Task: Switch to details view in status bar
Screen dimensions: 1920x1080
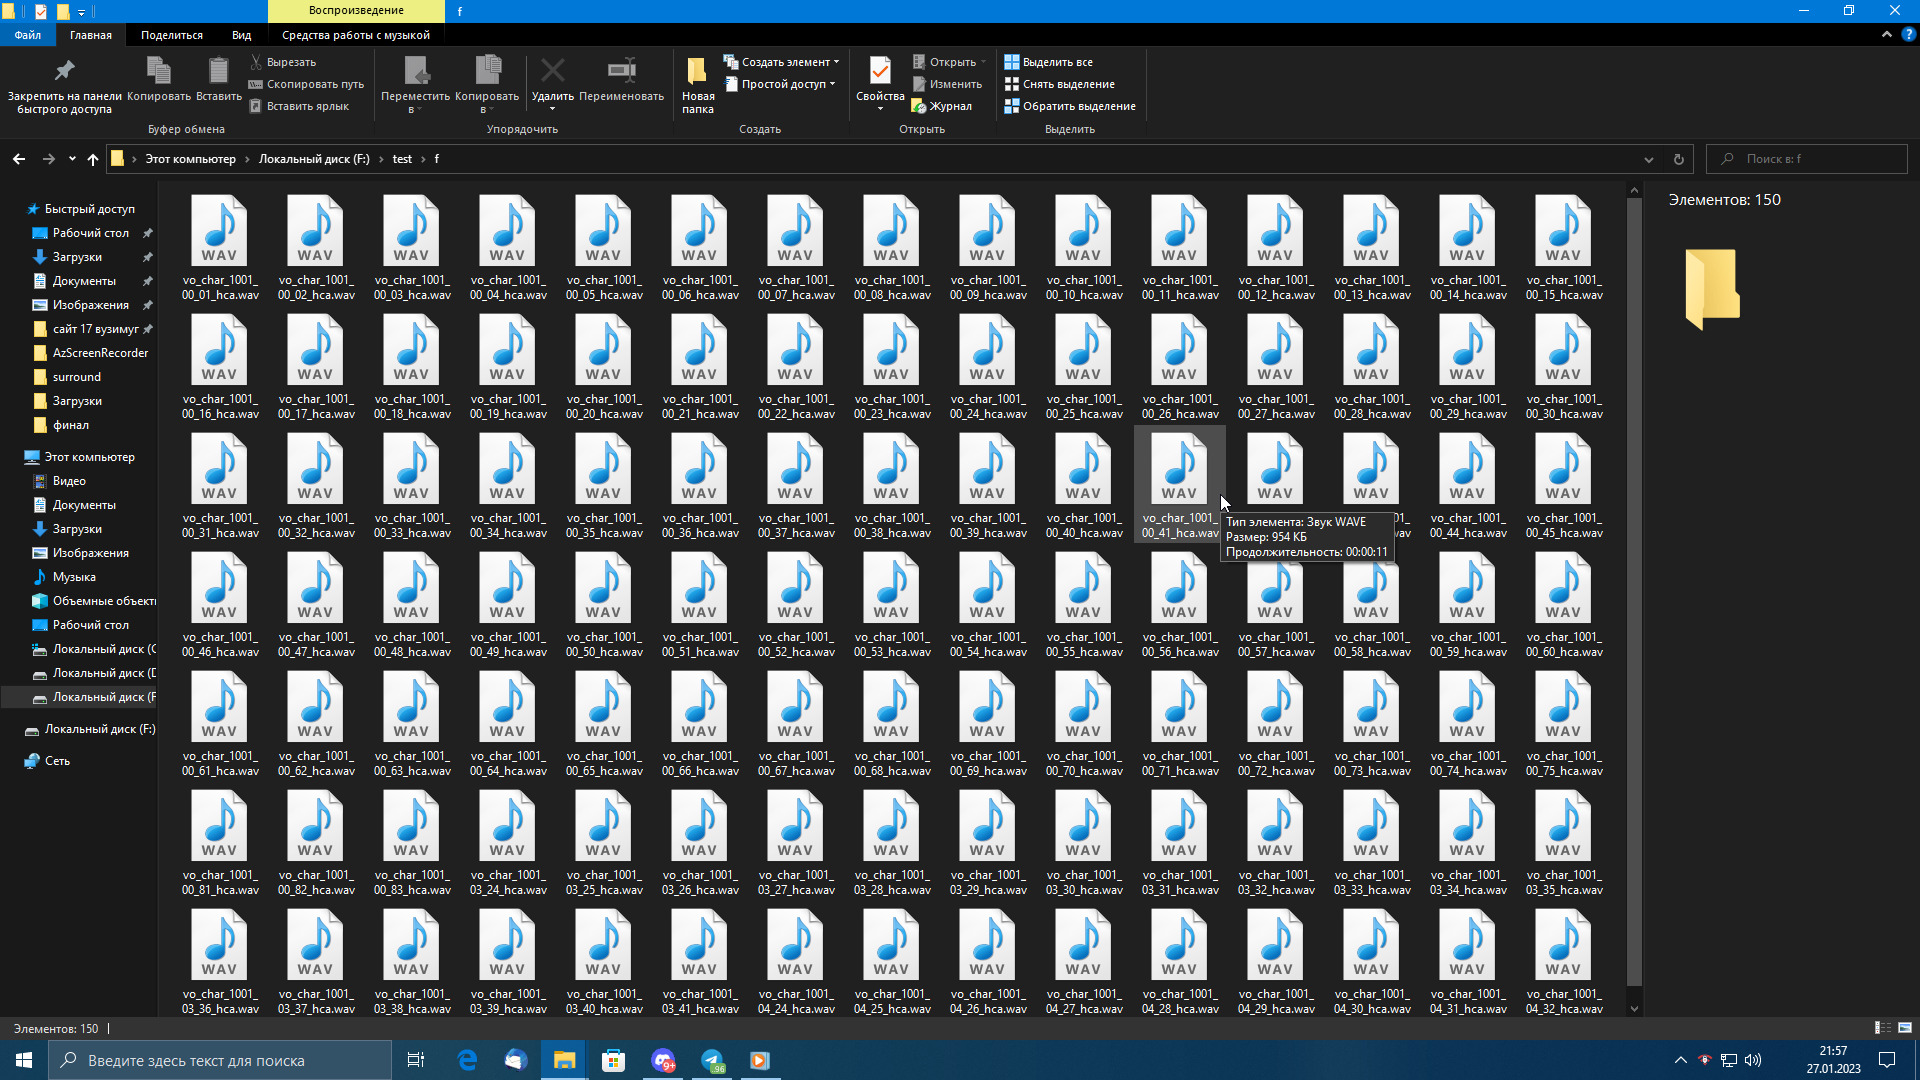Action: point(1882,1028)
